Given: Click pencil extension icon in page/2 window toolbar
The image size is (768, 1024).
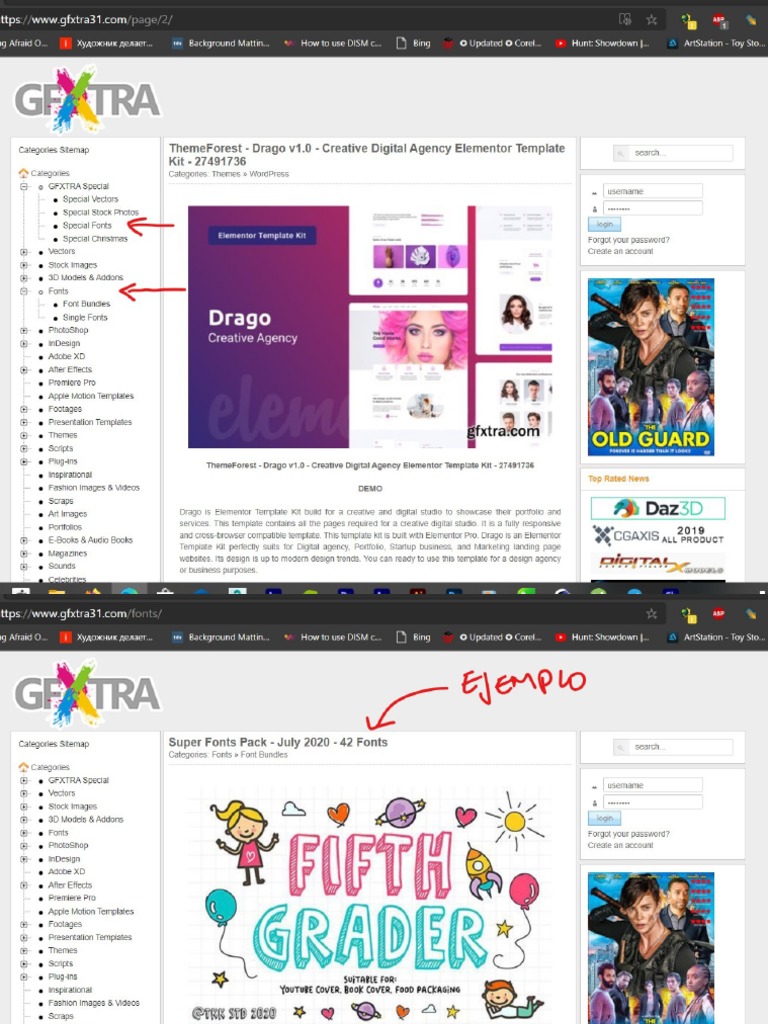Looking at the screenshot, I should click(x=750, y=20).
